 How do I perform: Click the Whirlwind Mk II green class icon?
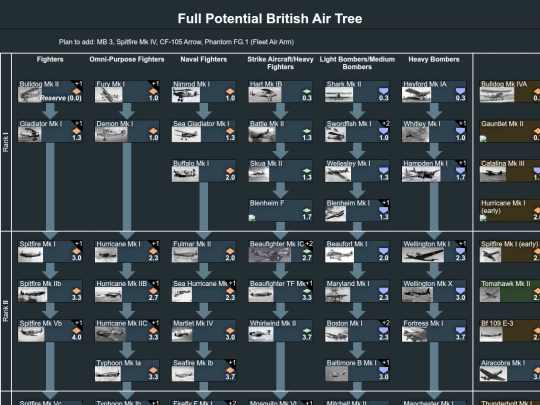click(x=307, y=331)
